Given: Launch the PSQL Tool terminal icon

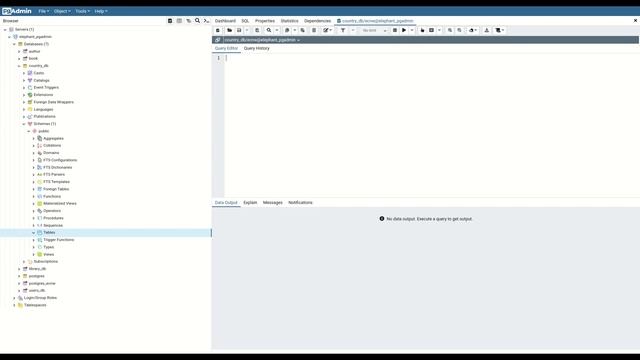Looking at the screenshot, I should [x=207, y=21].
